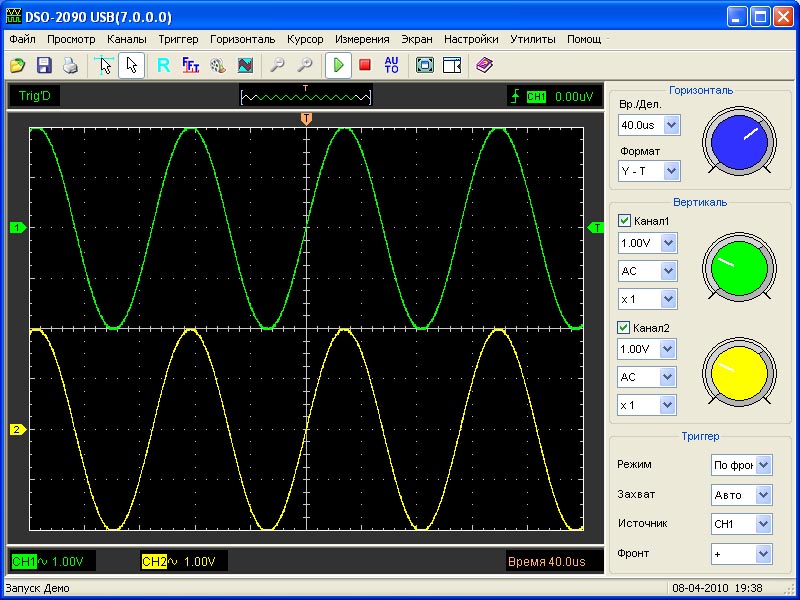Screen dimensions: 800x600
Task: Print using the printer toolbar icon
Action: 70,66
